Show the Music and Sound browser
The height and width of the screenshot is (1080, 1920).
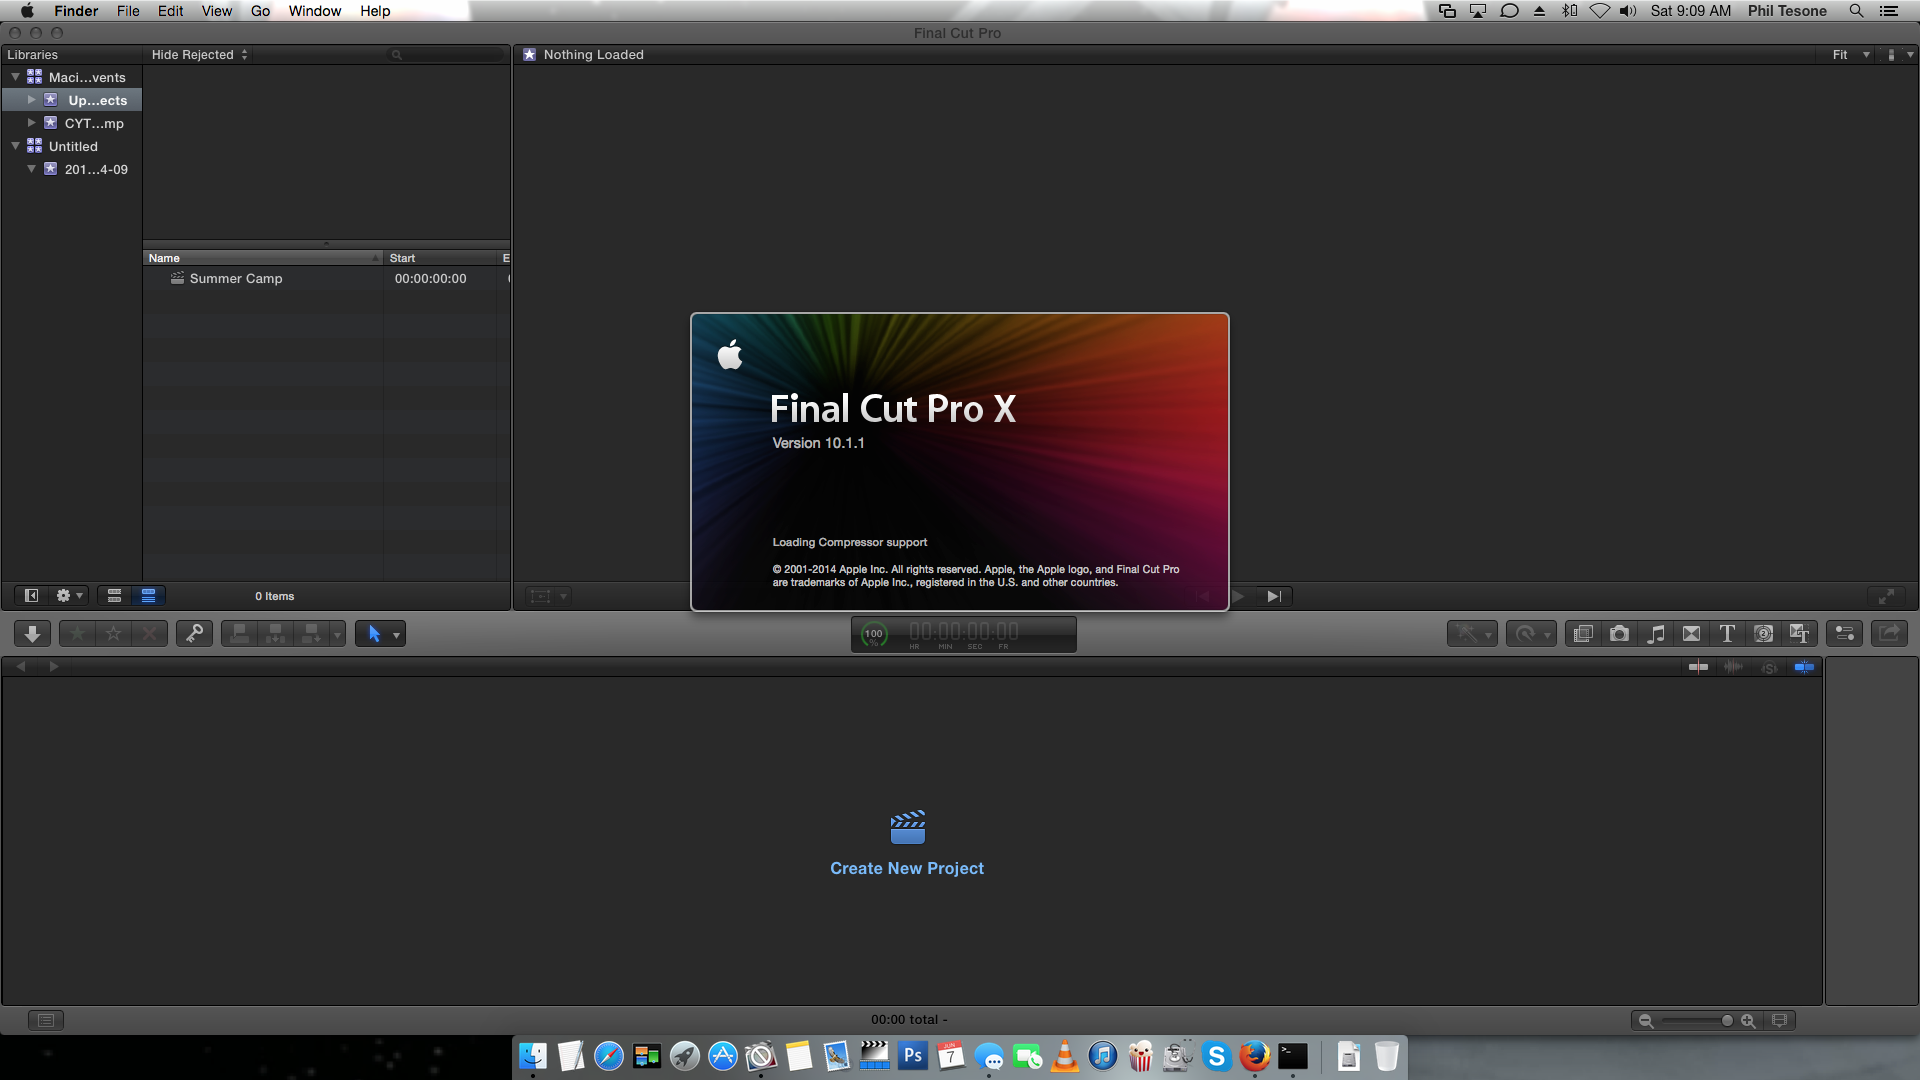(x=1655, y=634)
